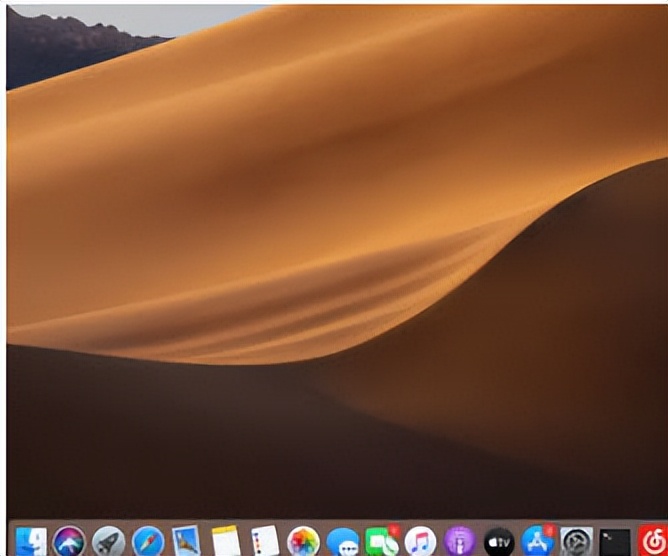Launch Siri from the Dock
668x556 pixels.
(x=69, y=542)
